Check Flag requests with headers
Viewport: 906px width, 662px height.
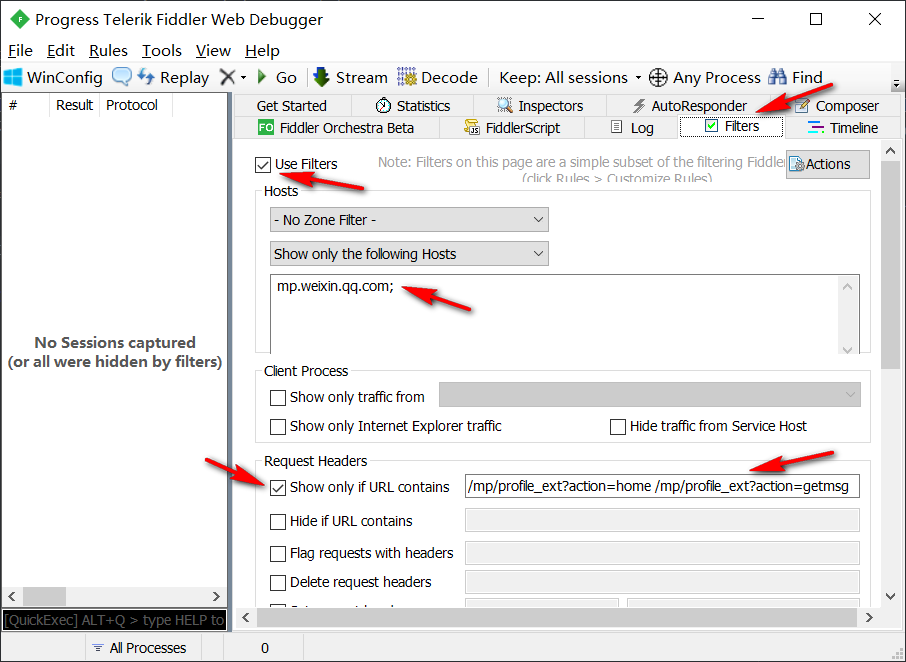click(x=278, y=553)
